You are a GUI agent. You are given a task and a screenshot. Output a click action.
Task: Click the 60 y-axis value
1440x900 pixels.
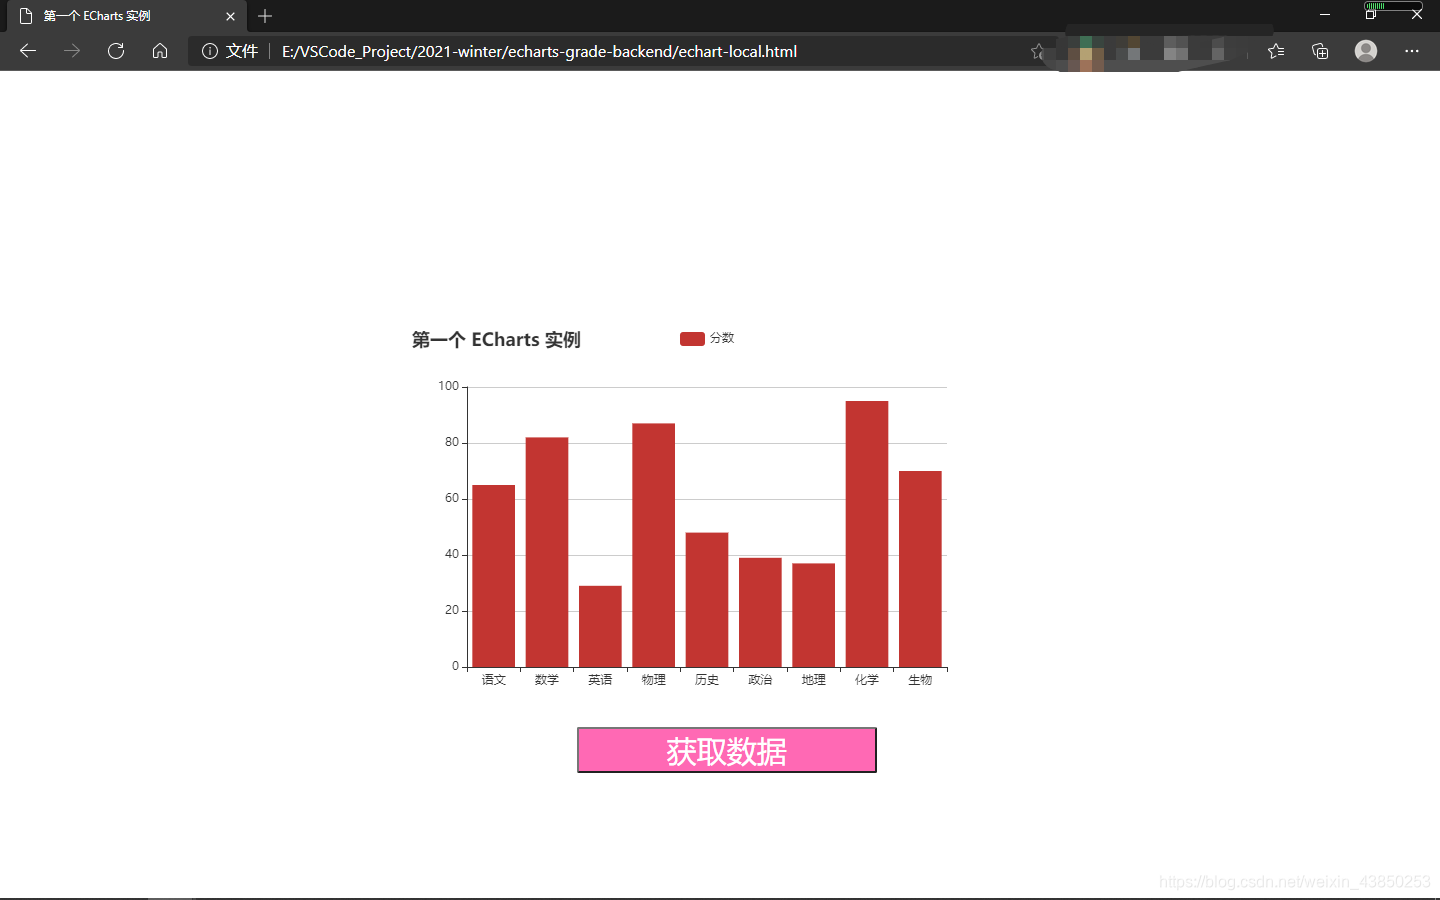452,498
